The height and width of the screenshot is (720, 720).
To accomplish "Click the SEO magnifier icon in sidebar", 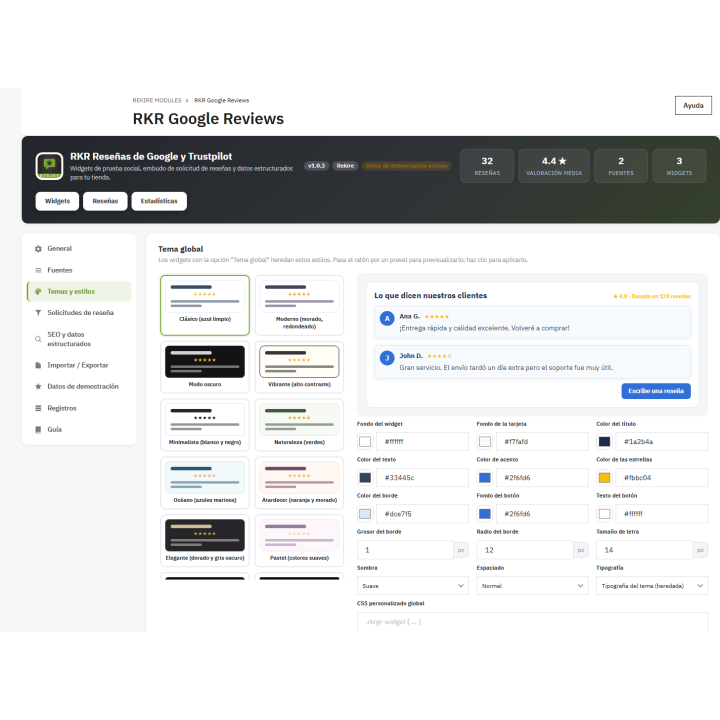I will pyautogui.click(x=38, y=339).
